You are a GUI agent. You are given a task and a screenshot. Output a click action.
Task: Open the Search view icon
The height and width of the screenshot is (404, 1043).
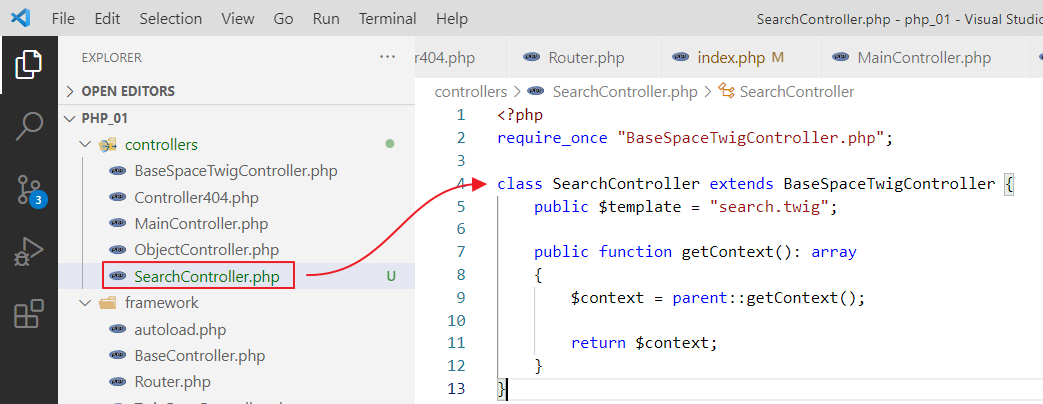[x=28, y=127]
